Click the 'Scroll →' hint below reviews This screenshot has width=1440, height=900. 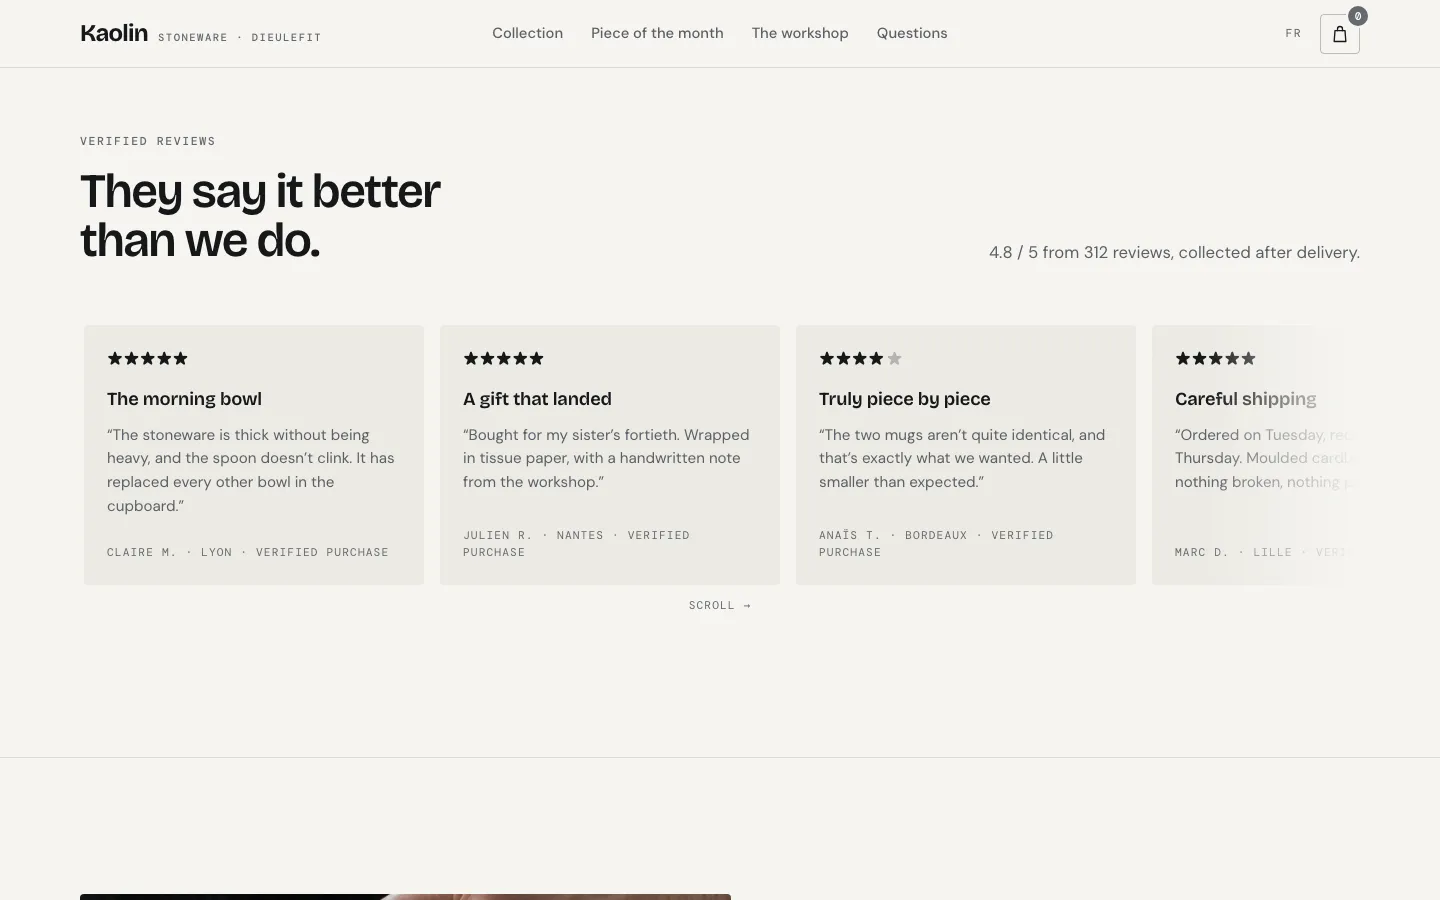720,605
